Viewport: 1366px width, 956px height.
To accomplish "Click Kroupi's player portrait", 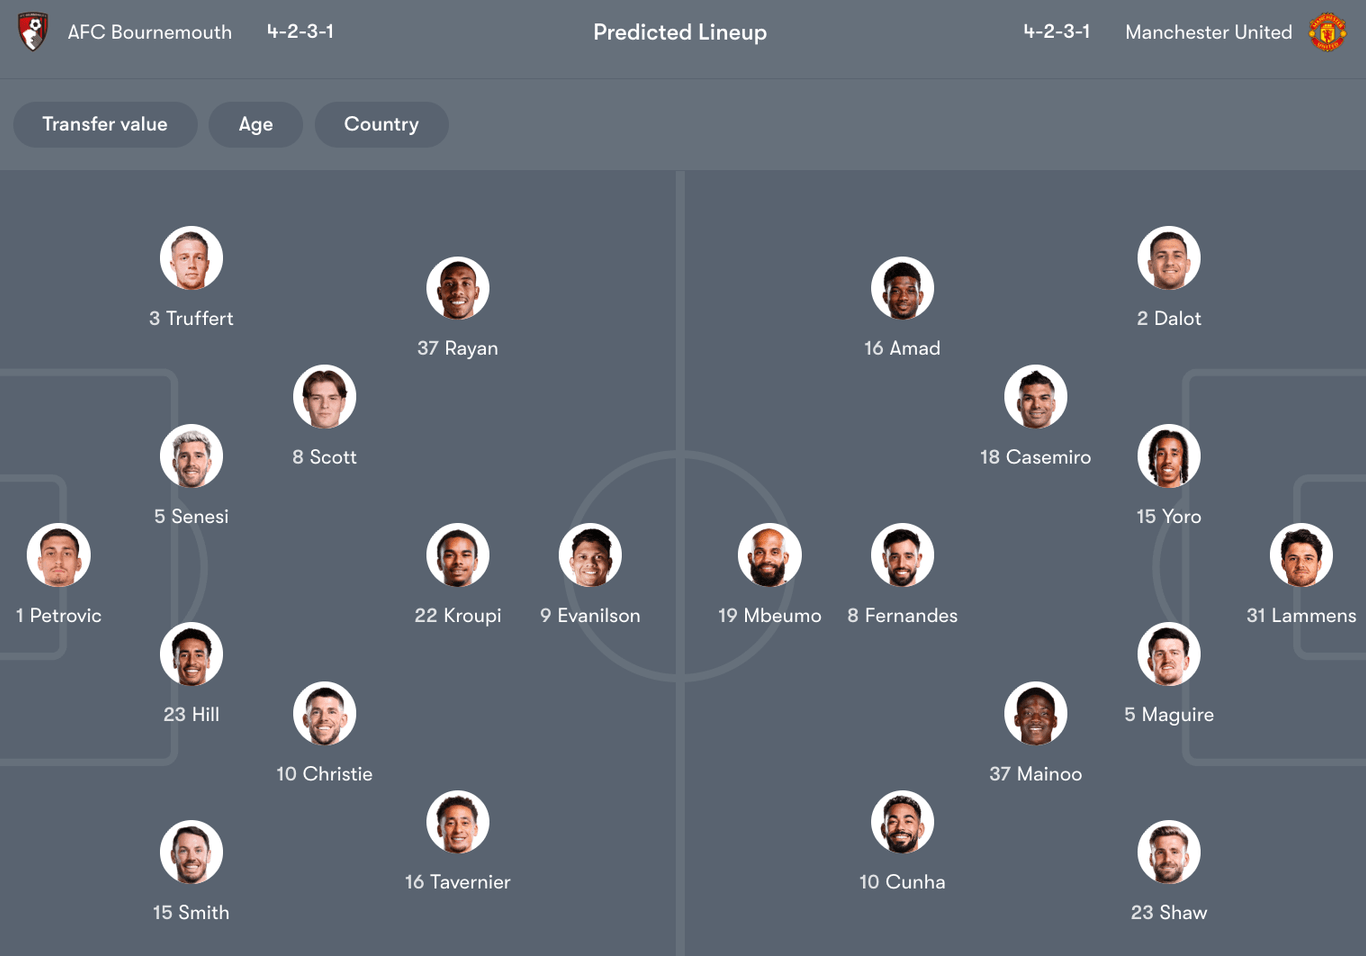I will point(458,555).
